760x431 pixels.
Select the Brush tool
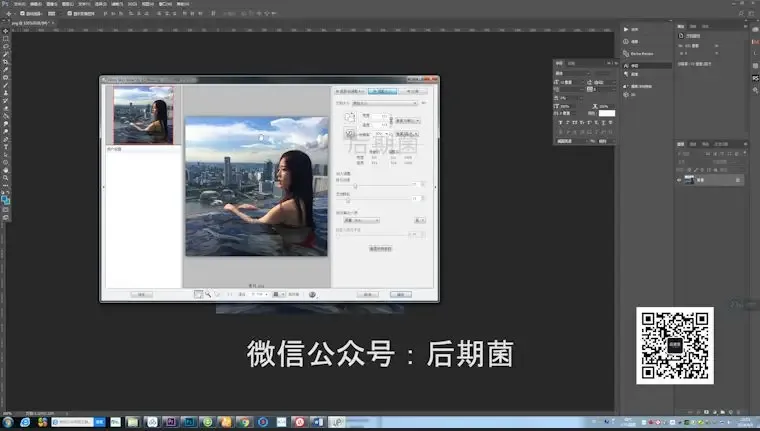7,84
